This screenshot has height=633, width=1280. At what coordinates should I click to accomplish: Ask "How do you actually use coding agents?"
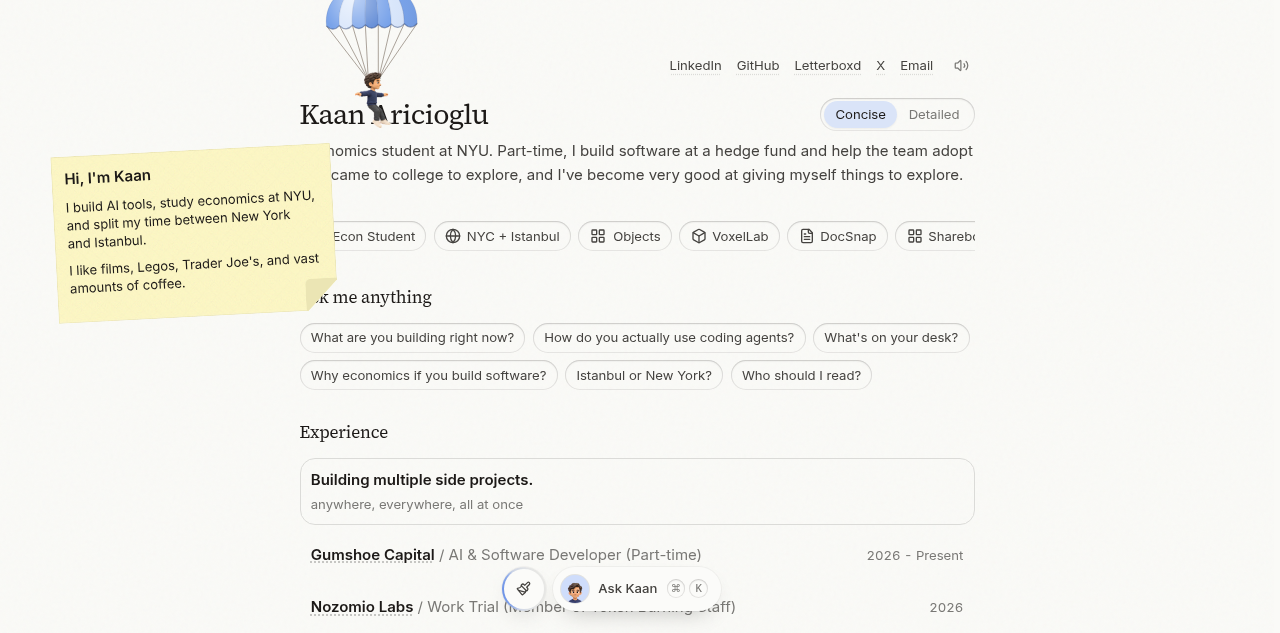tap(669, 338)
